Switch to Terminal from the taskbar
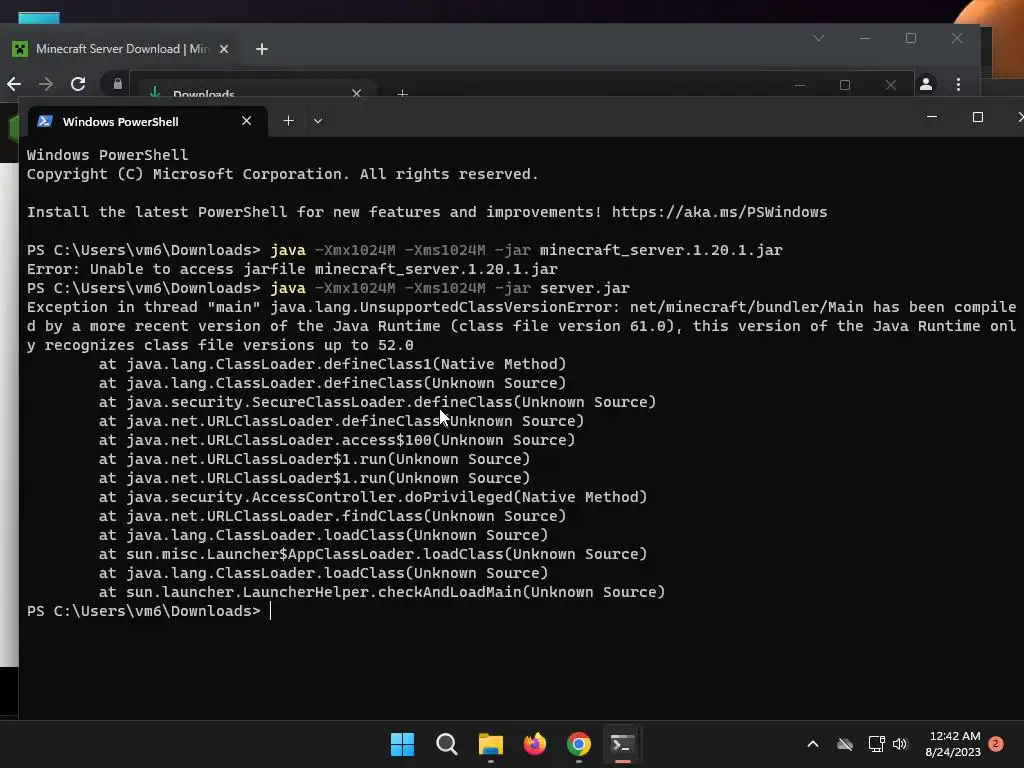Viewport: 1024px width, 768px height. (622, 744)
